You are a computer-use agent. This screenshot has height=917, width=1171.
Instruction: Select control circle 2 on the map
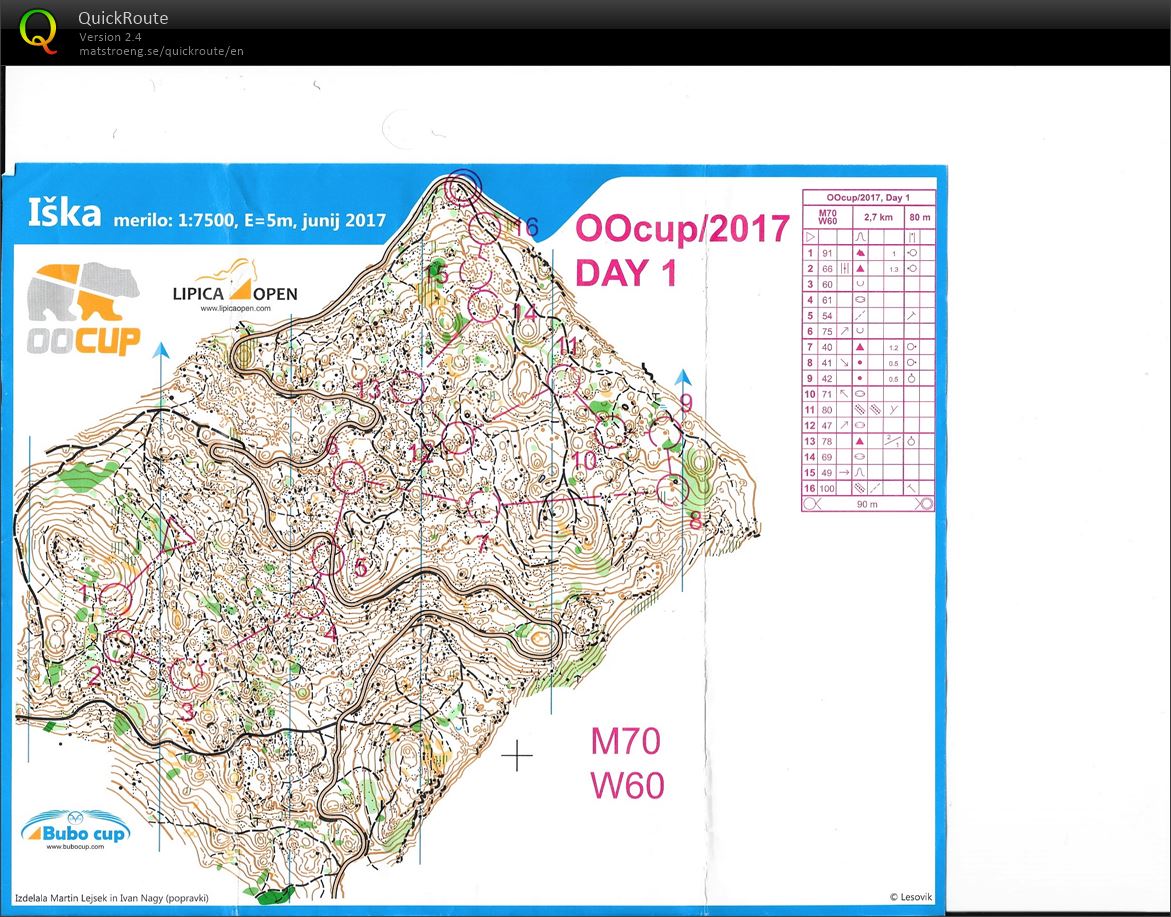click(119, 647)
